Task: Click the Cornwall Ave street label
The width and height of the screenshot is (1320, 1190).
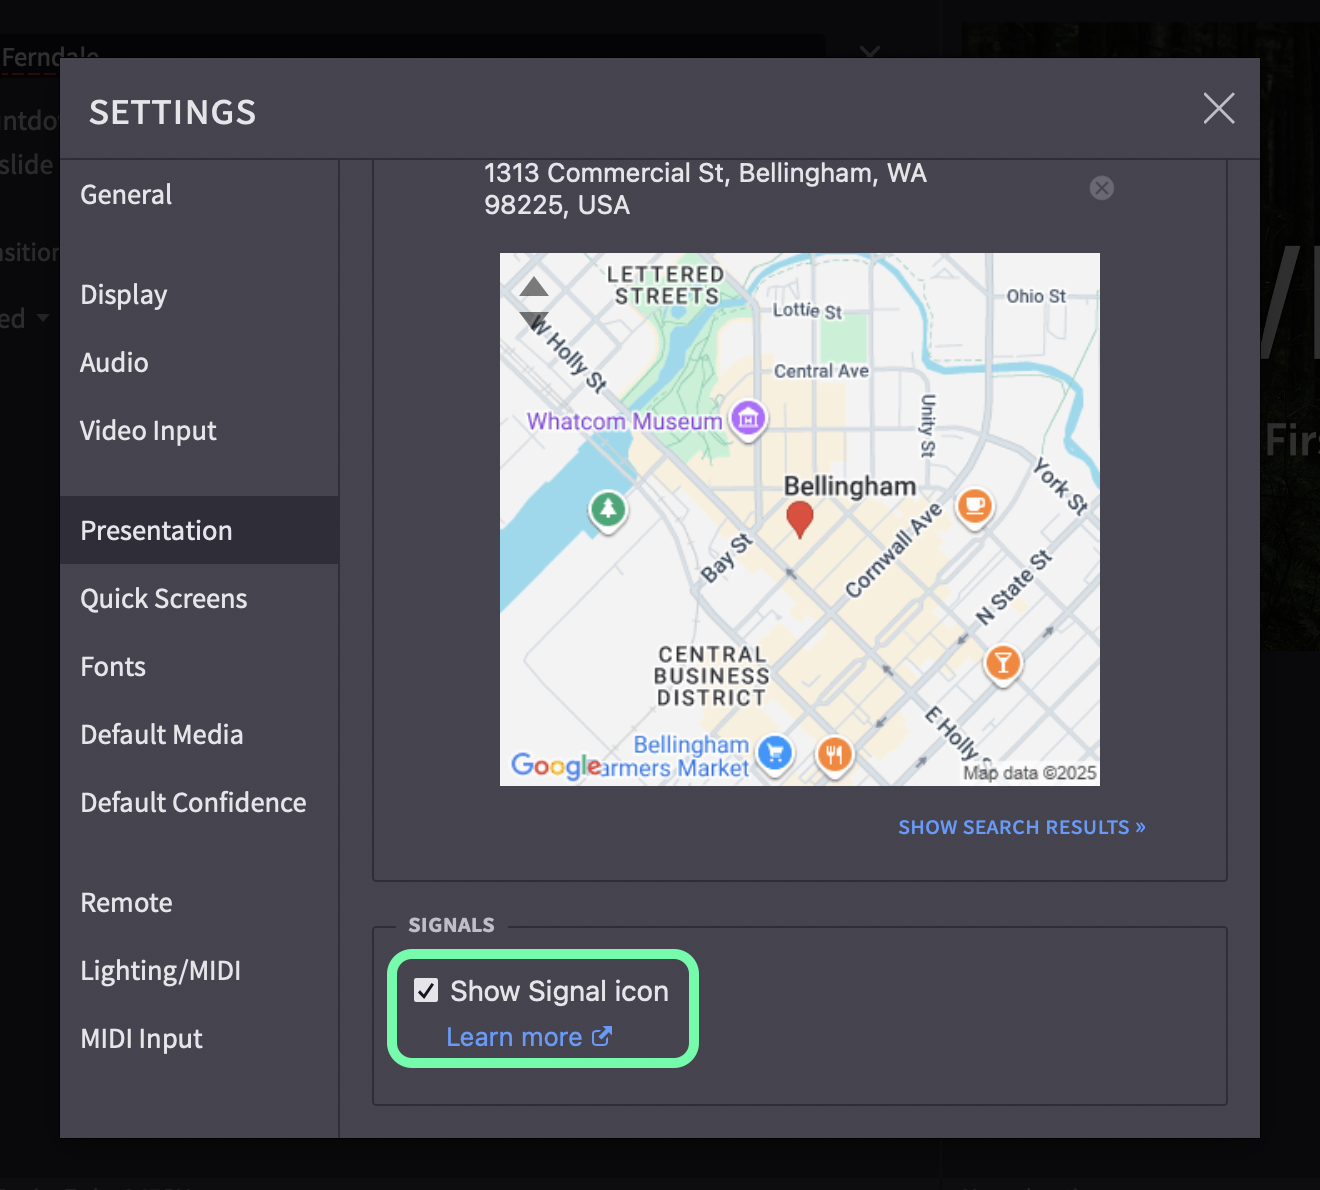Action: (x=894, y=550)
